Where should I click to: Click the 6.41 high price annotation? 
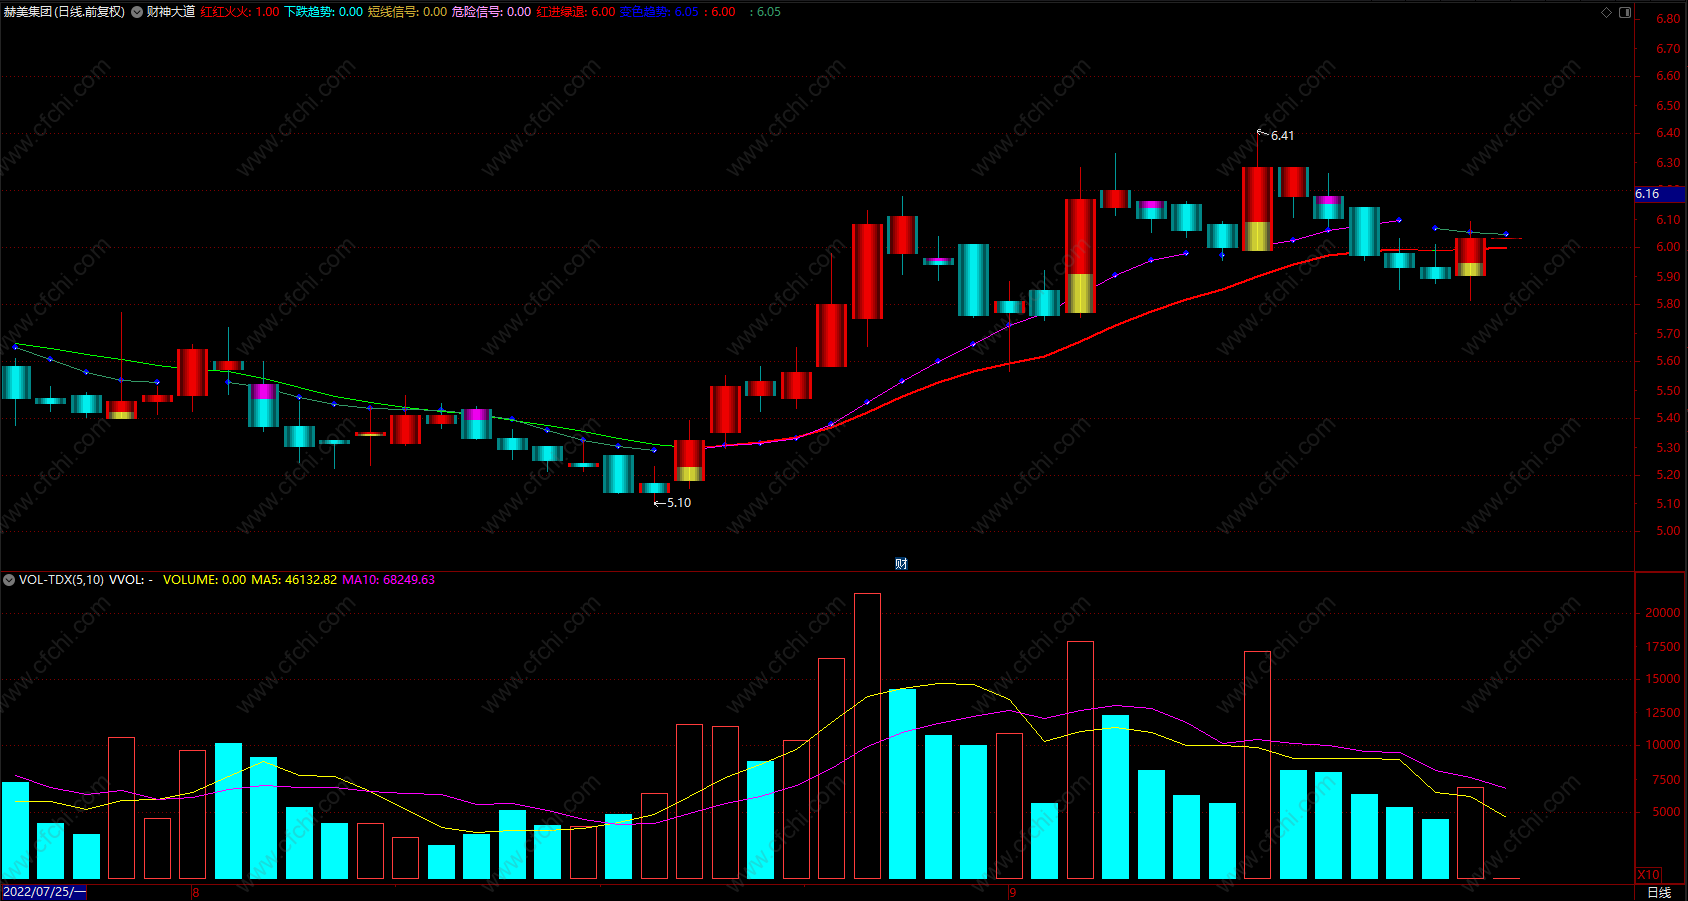click(x=1282, y=136)
